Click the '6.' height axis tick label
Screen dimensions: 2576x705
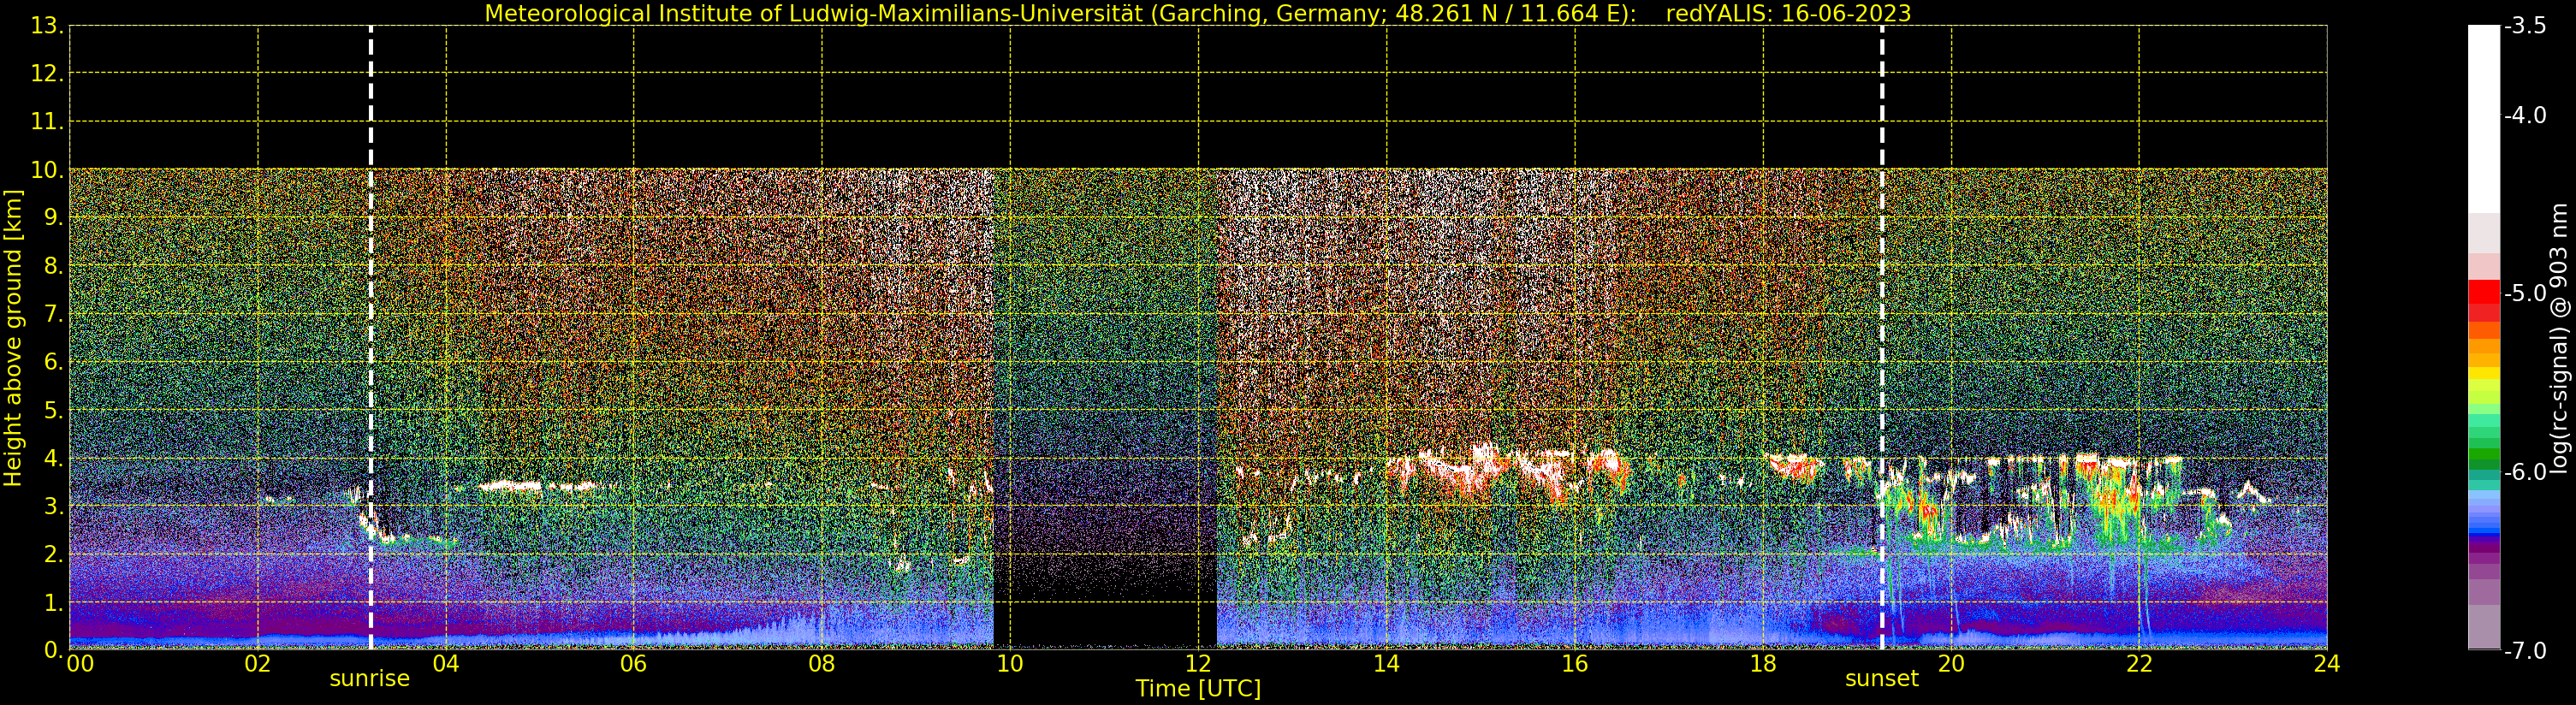pyautogui.click(x=53, y=362)
